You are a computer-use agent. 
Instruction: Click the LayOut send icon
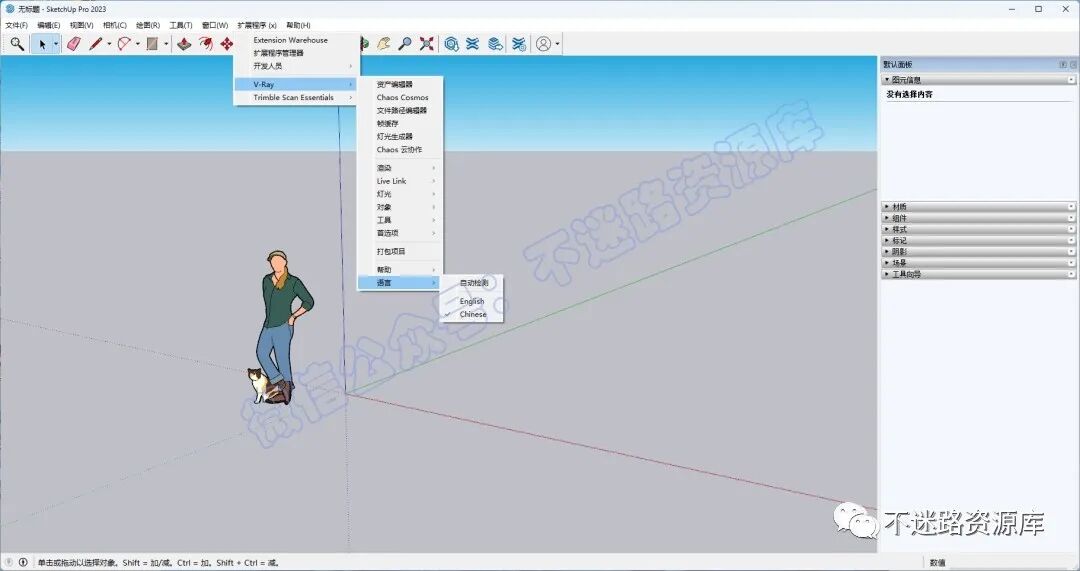tap(495, 44)
